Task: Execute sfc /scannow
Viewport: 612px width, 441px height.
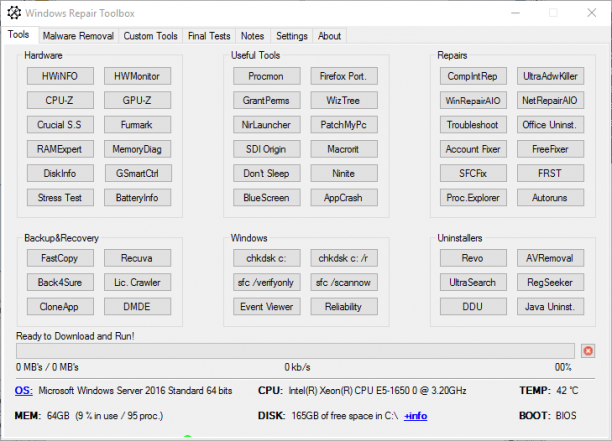Action: [344, 282]
